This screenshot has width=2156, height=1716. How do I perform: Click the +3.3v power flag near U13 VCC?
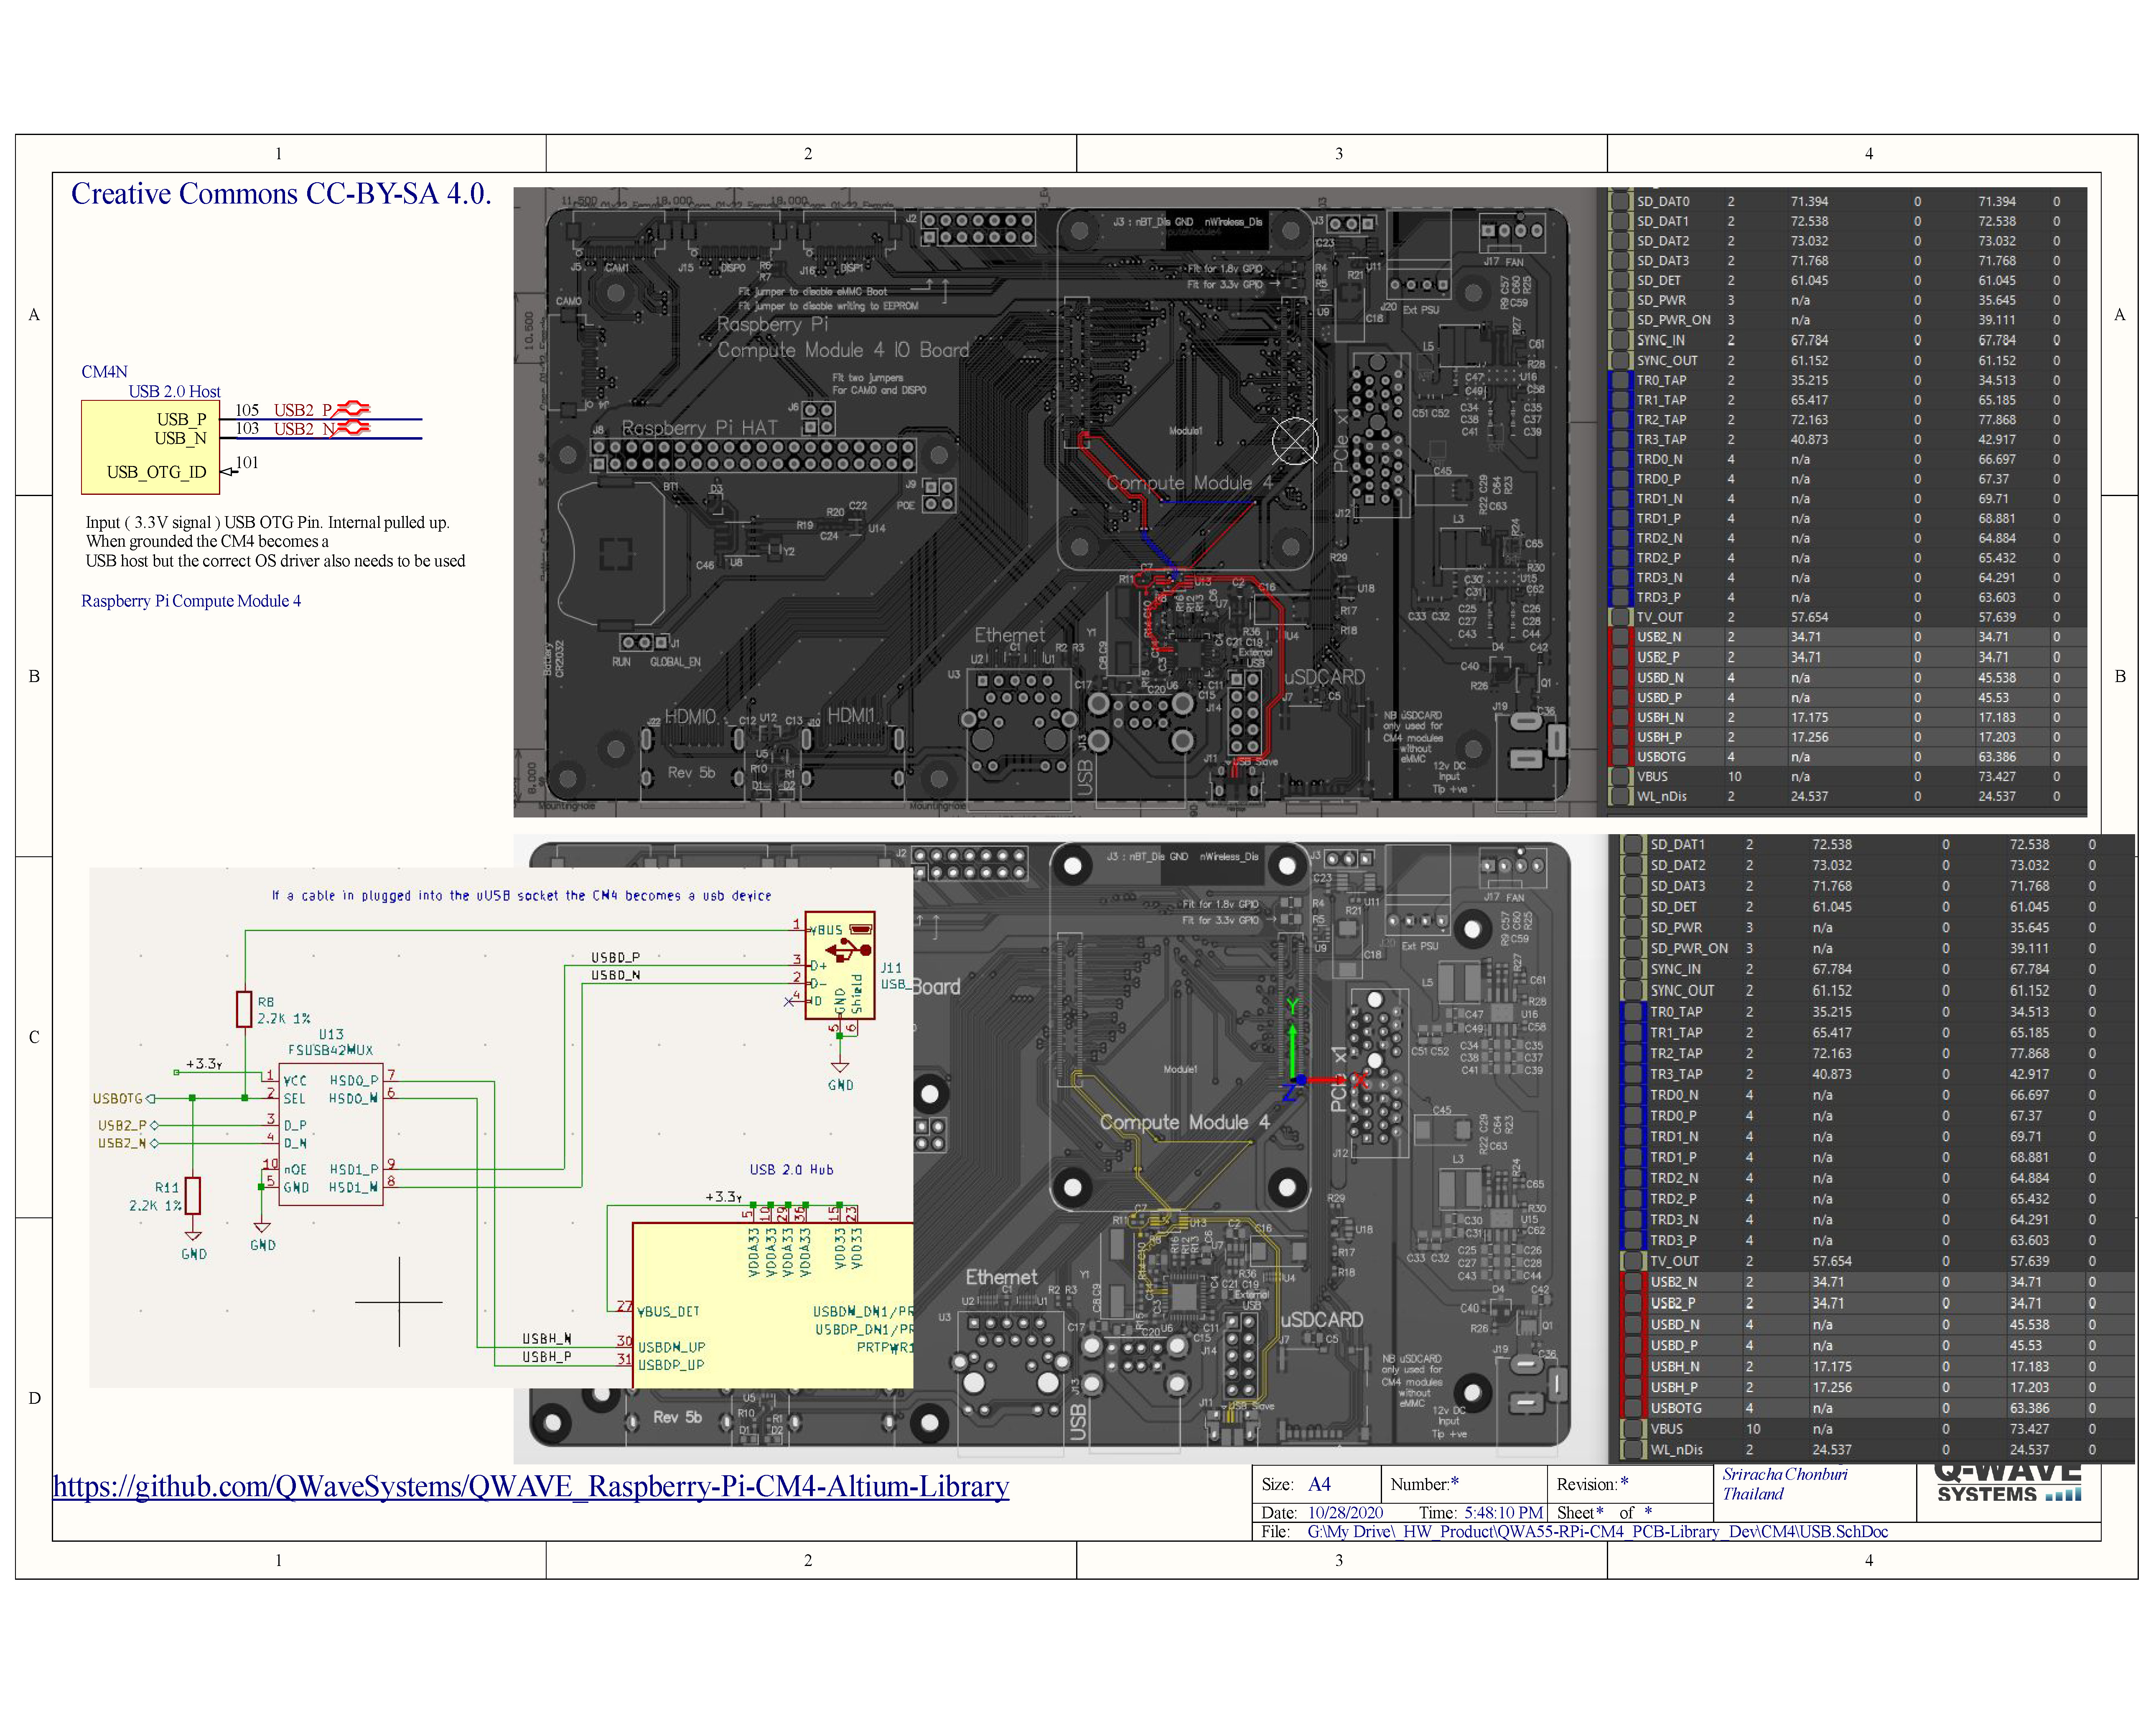[x=204, y=1064]
